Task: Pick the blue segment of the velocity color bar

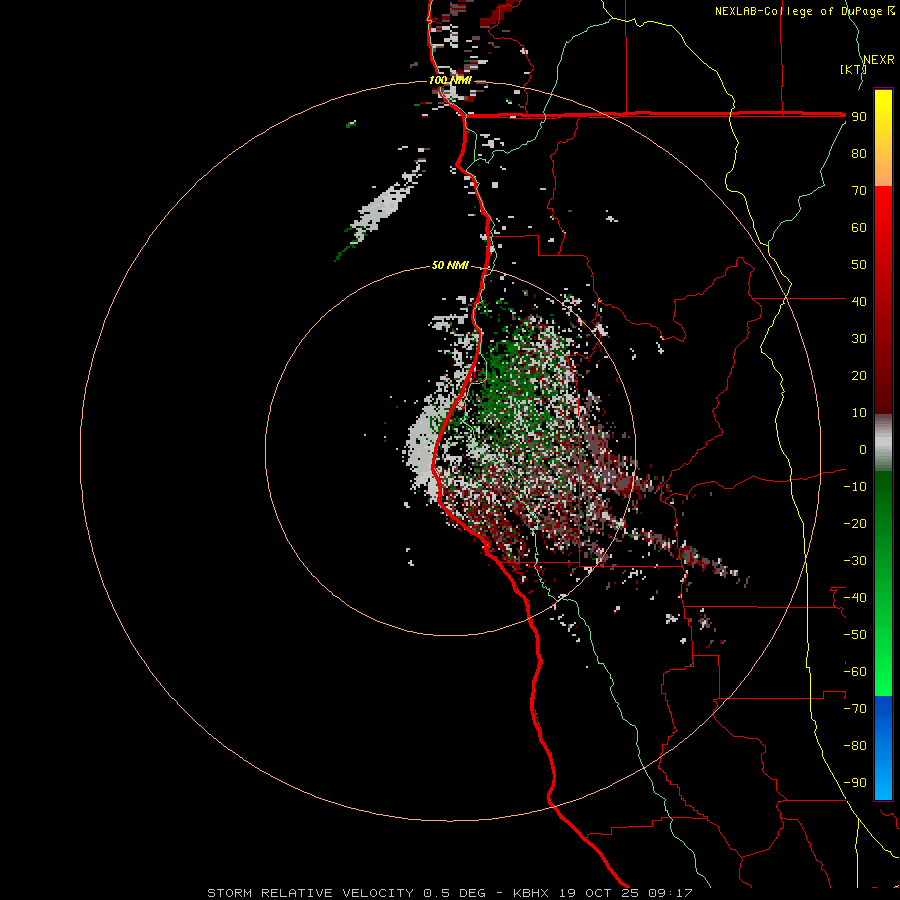Action: [x=883, y=748]
